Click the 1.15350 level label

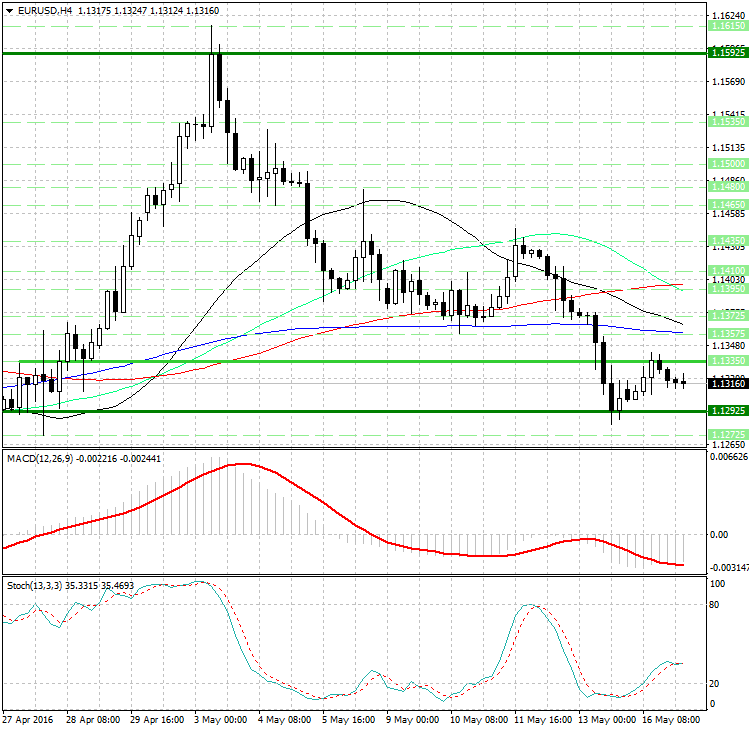[x=728, y=122]
